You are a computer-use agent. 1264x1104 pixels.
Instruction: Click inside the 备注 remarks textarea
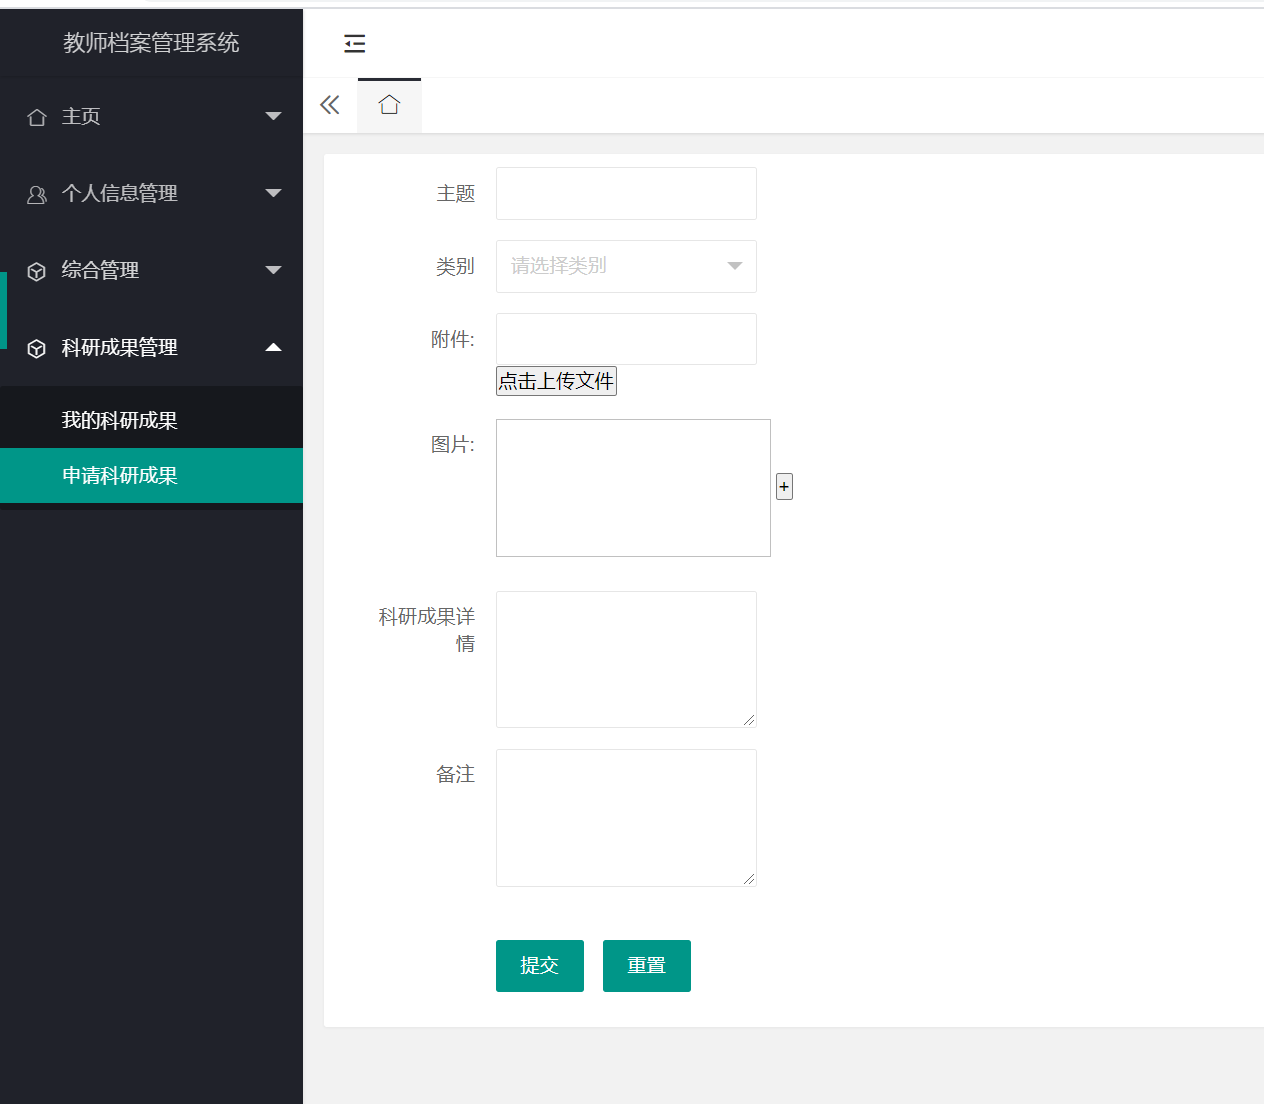pyautogui.click(x=626, y=817)
